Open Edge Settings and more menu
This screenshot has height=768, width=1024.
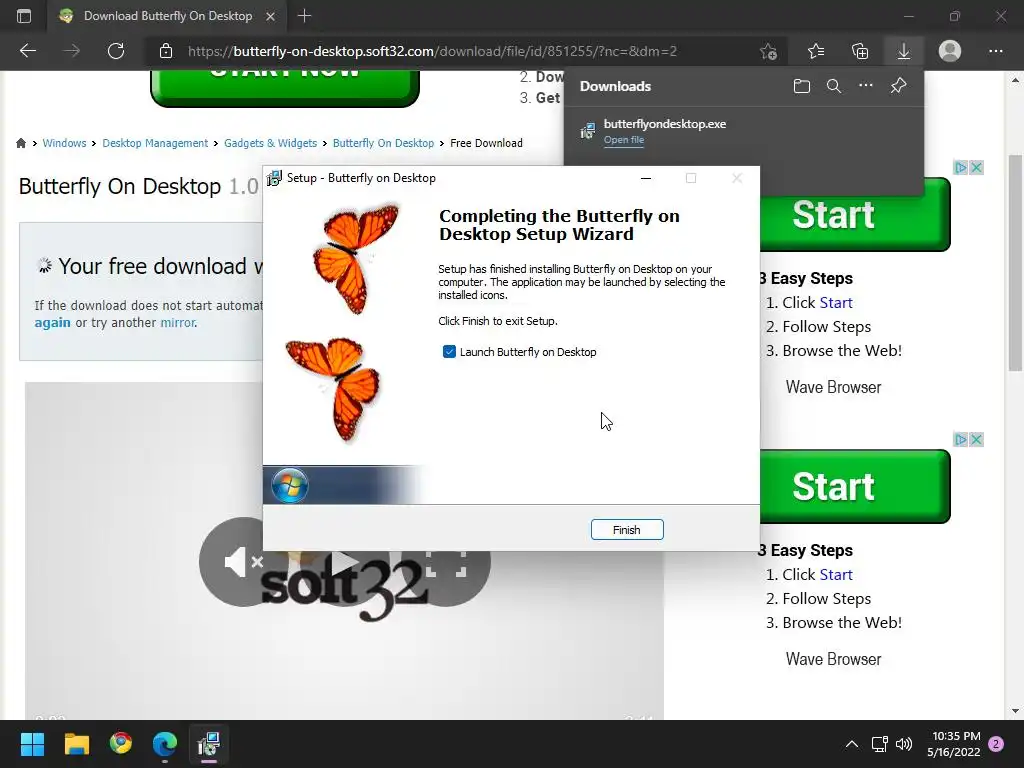pyautogui.click(x=995, y=51)
